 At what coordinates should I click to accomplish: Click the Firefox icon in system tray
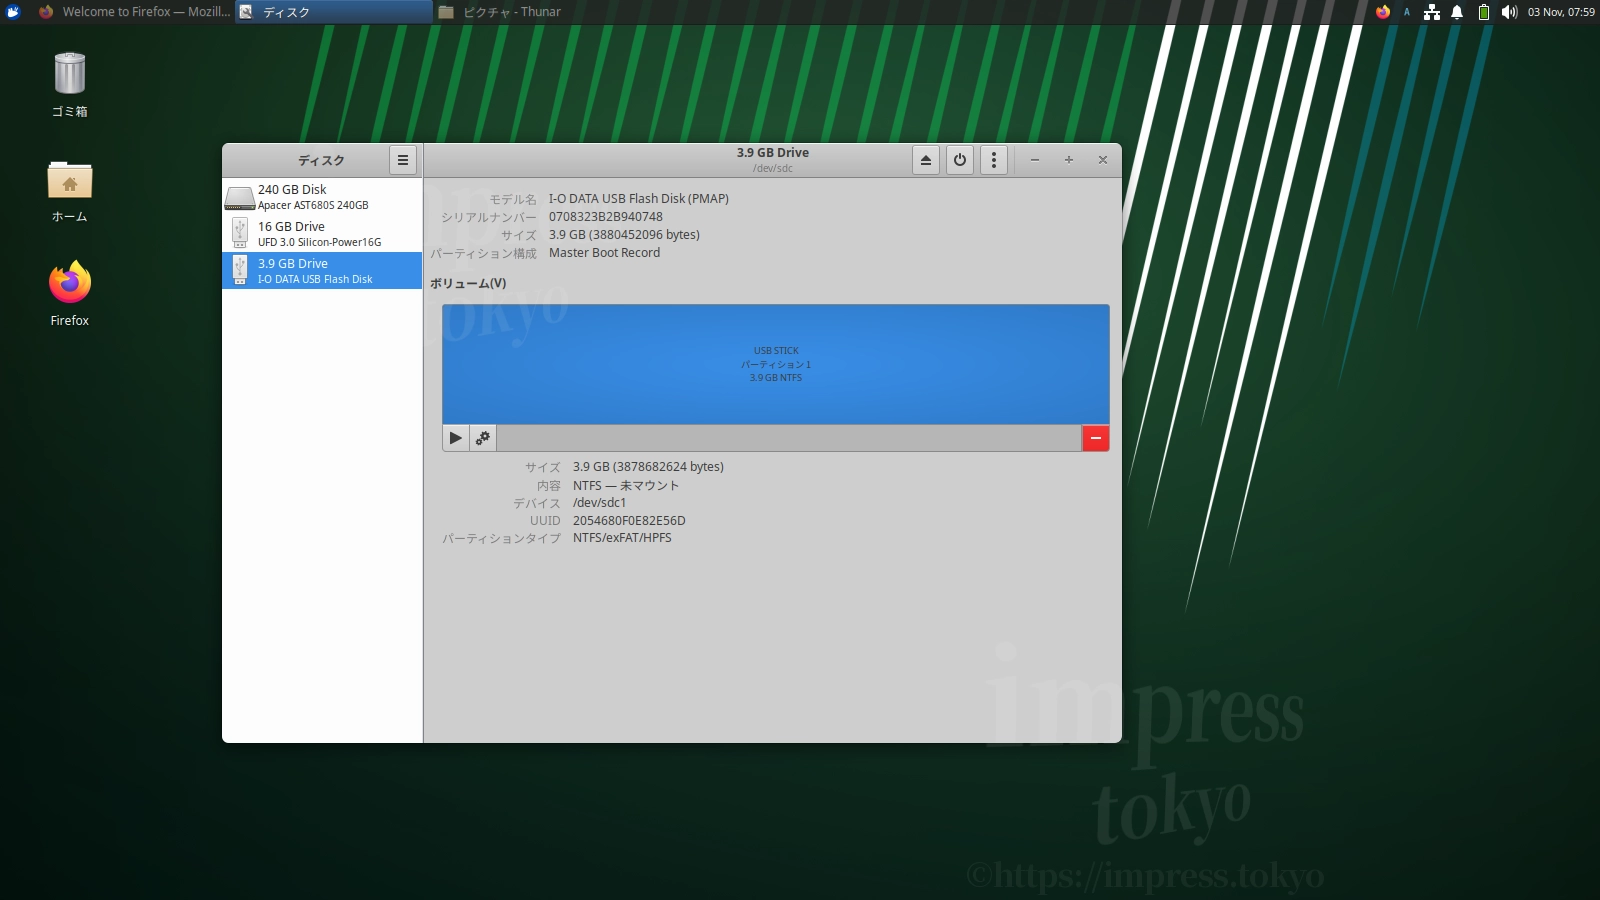point(1383,12)
